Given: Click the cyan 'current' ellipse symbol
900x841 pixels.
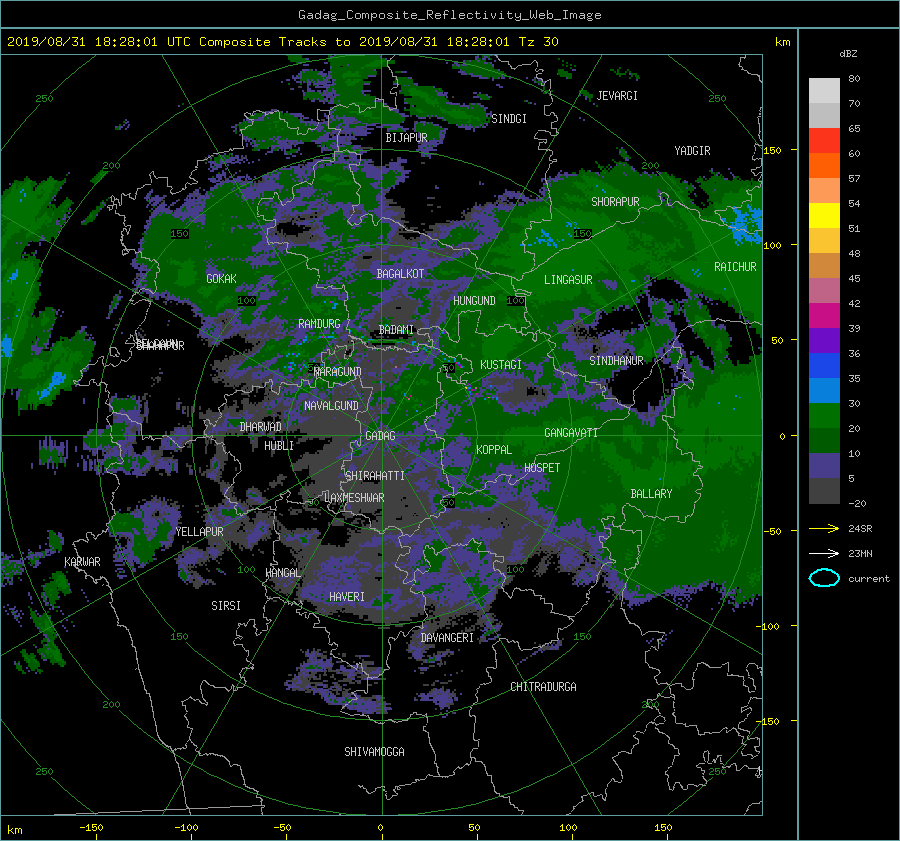Looking at the screenshot, I should click(824, 578).
